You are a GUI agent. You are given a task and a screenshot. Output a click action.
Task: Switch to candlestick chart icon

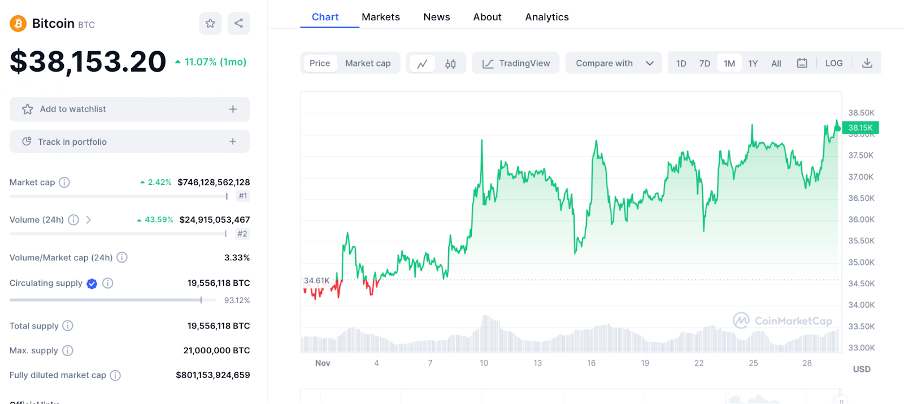click(x=451, y=63)
